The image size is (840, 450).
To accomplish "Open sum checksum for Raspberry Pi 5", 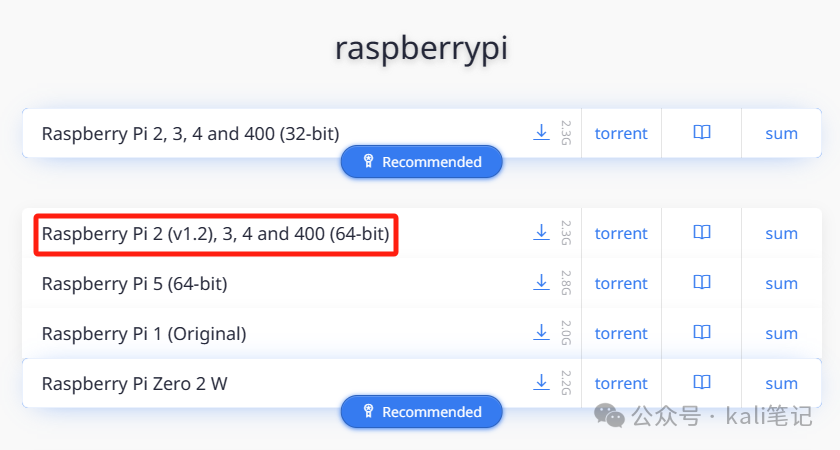I will (782, 283).
